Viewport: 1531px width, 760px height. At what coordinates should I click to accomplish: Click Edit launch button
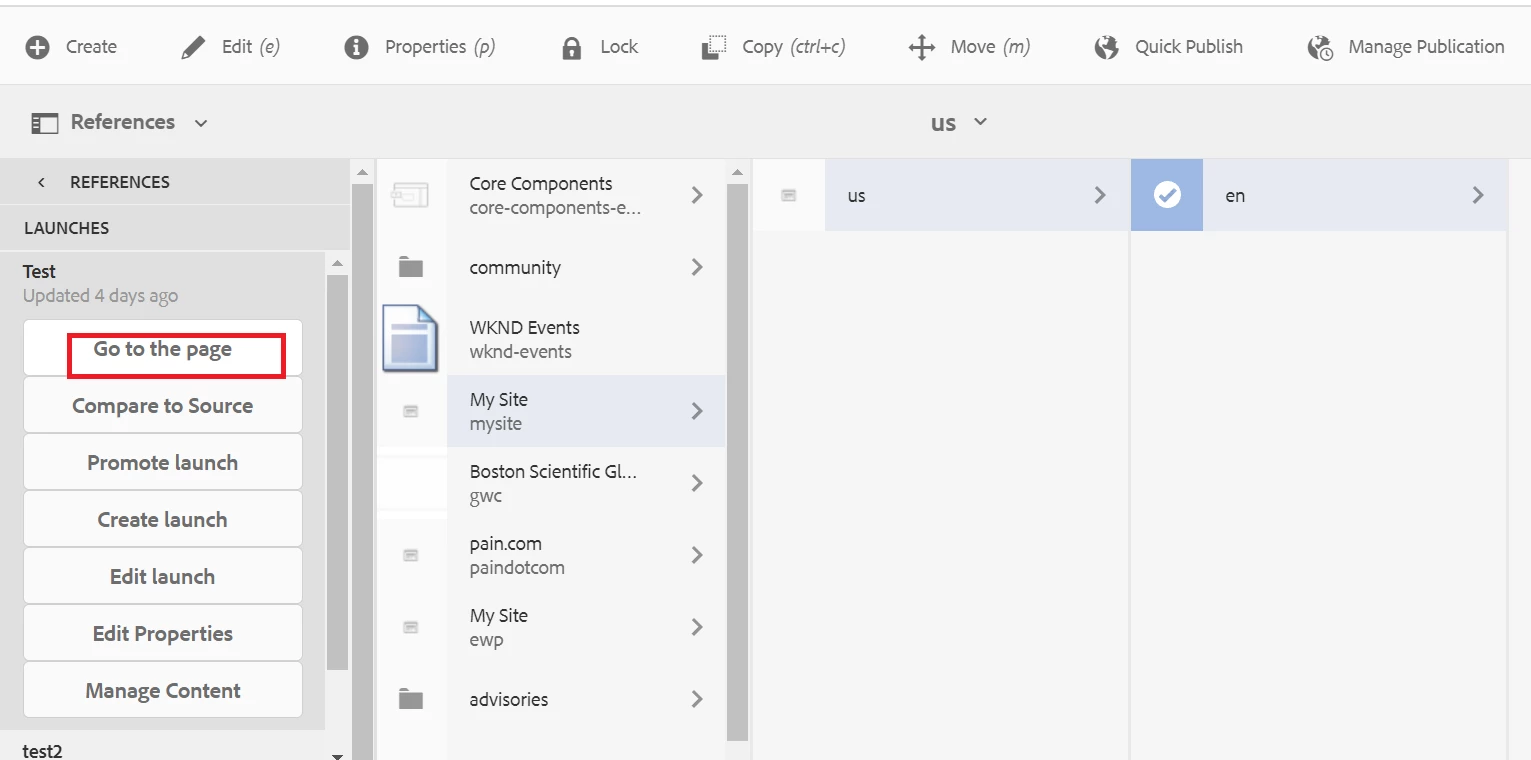(x=163, y=577)
